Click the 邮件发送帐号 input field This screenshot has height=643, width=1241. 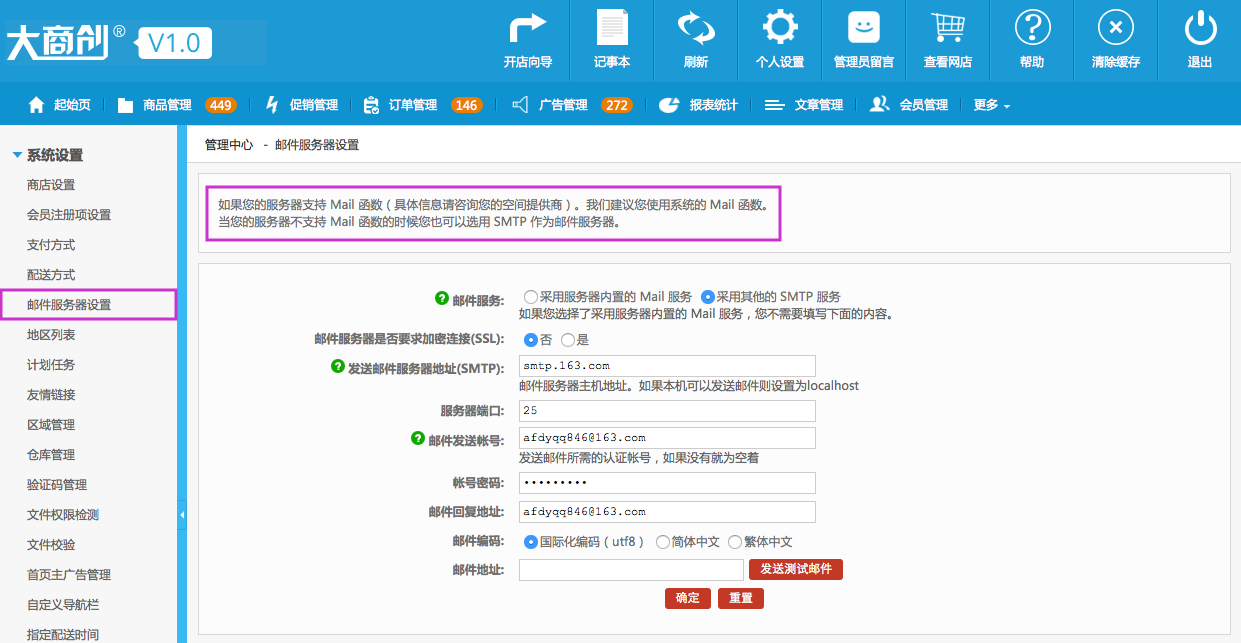click(667, 438)
